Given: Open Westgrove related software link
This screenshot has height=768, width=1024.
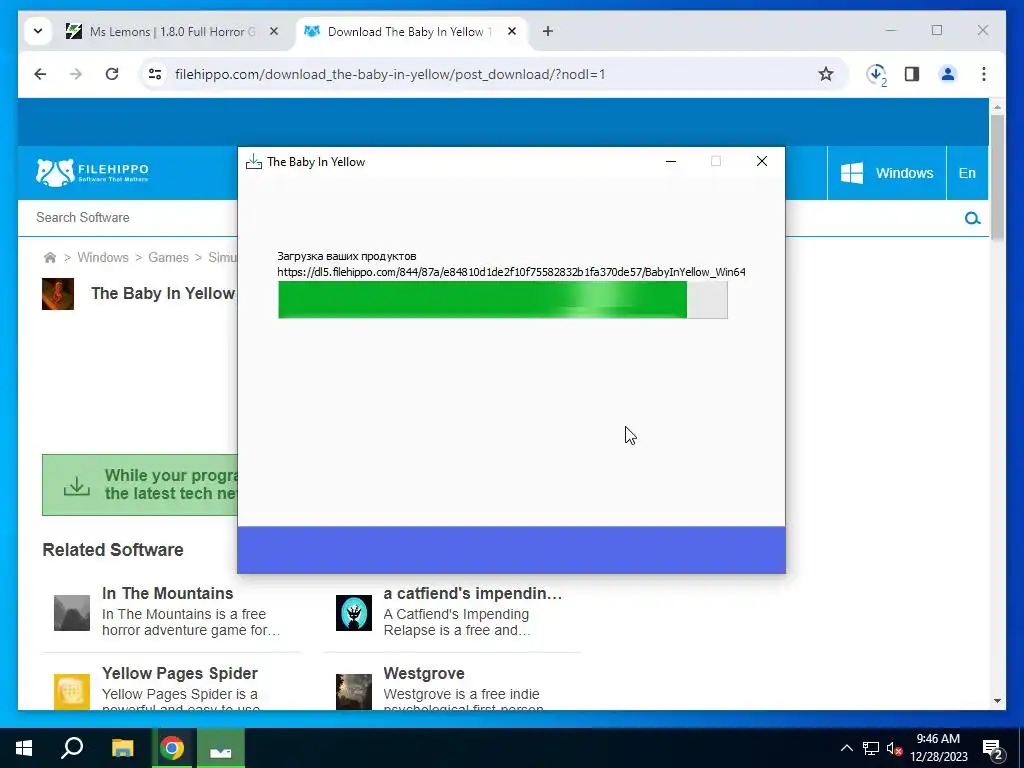Looking at the screenshot, I should [x=424, y=673].
